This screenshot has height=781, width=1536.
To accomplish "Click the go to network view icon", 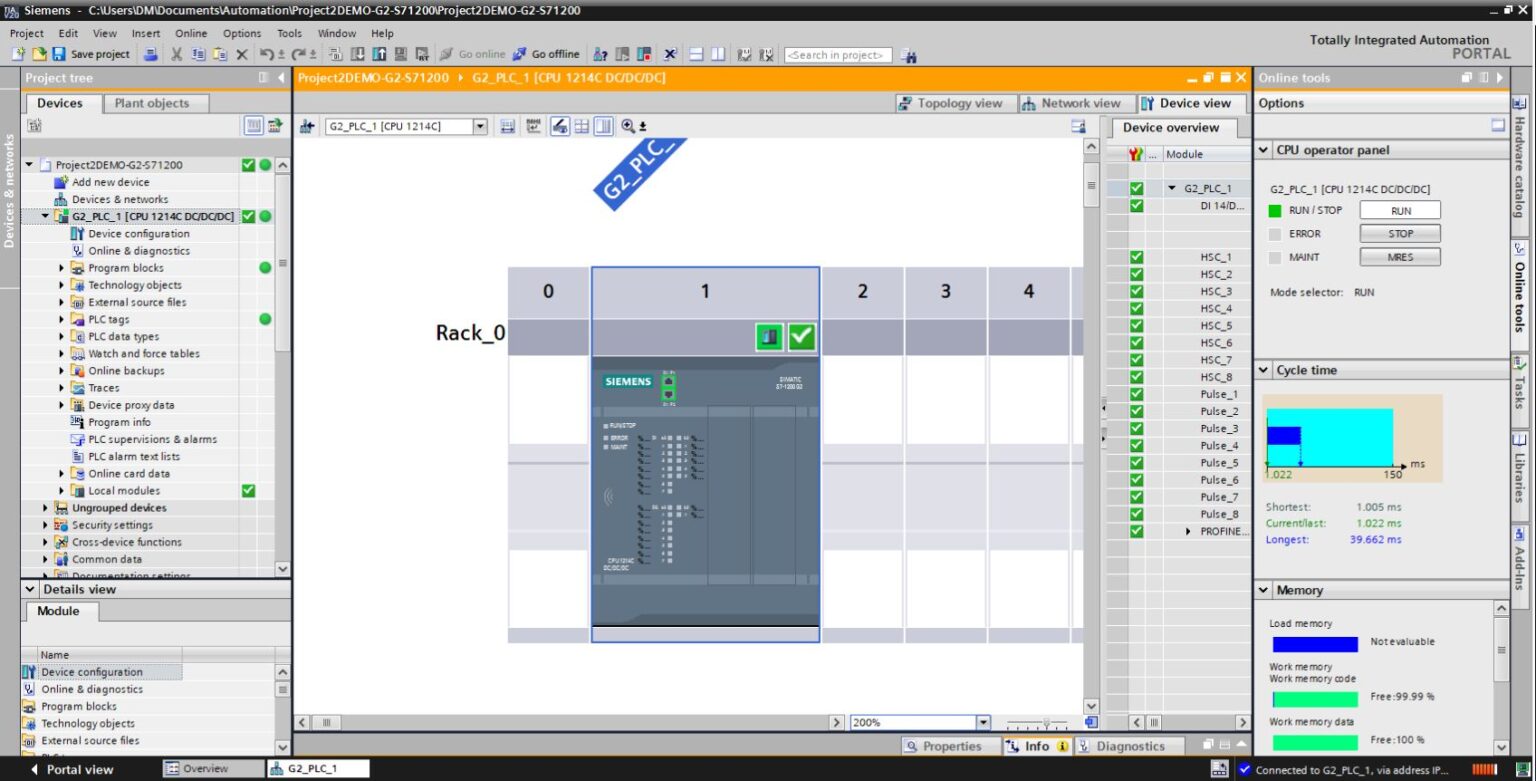I will 307,126.
